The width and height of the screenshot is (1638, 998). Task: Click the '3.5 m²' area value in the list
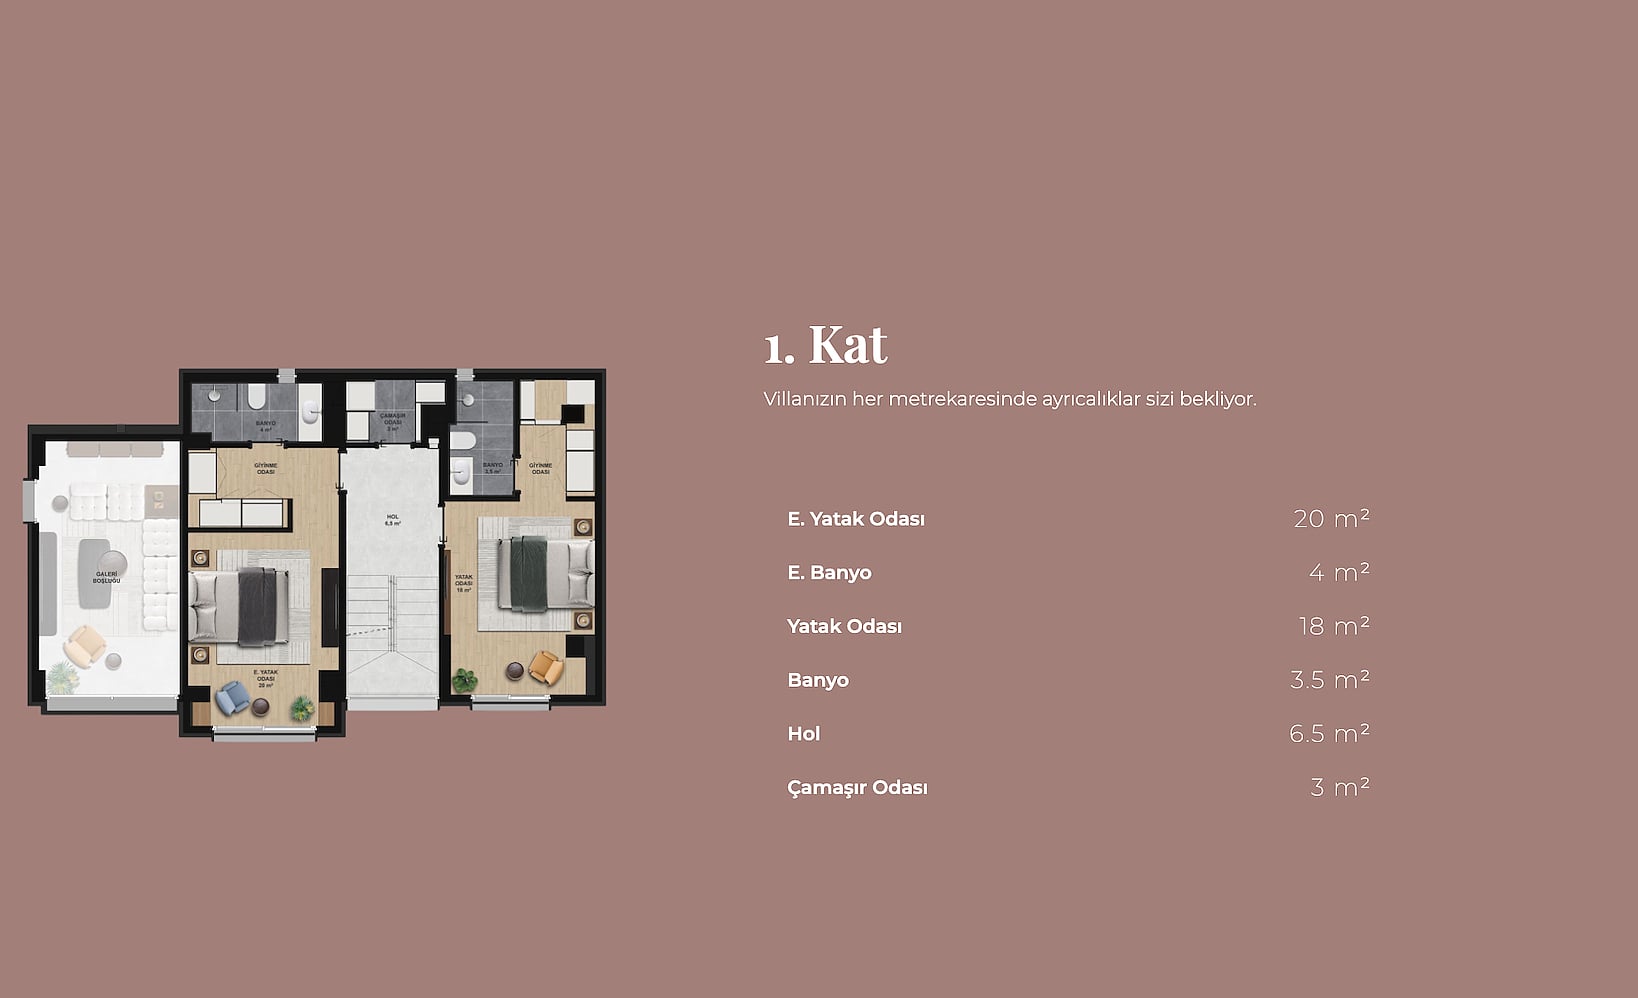pyautogui.click(x=1330, y=680)
